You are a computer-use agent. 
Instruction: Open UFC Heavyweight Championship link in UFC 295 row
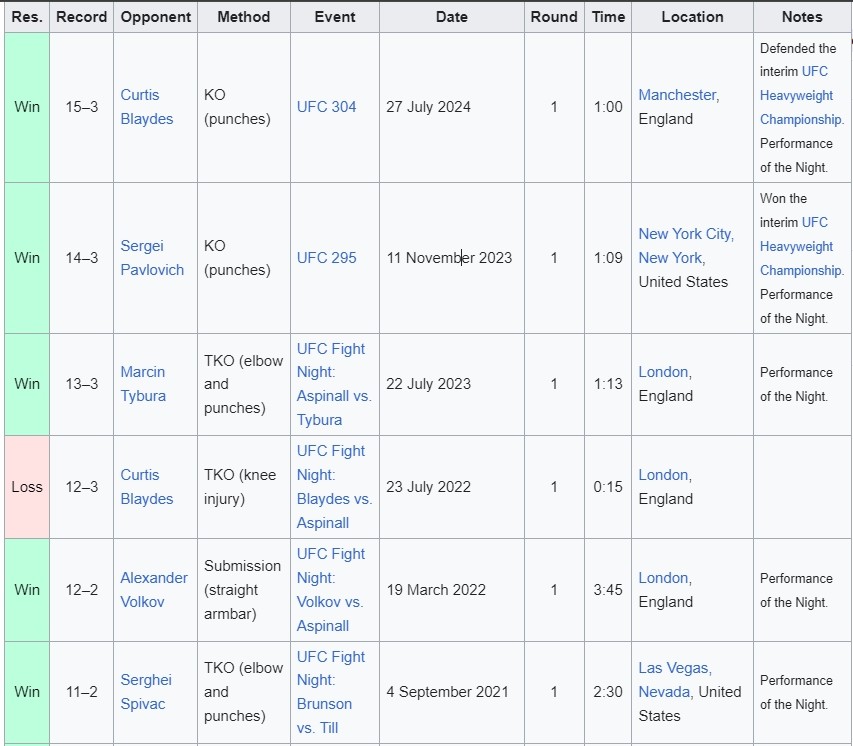tap(801, 246)
